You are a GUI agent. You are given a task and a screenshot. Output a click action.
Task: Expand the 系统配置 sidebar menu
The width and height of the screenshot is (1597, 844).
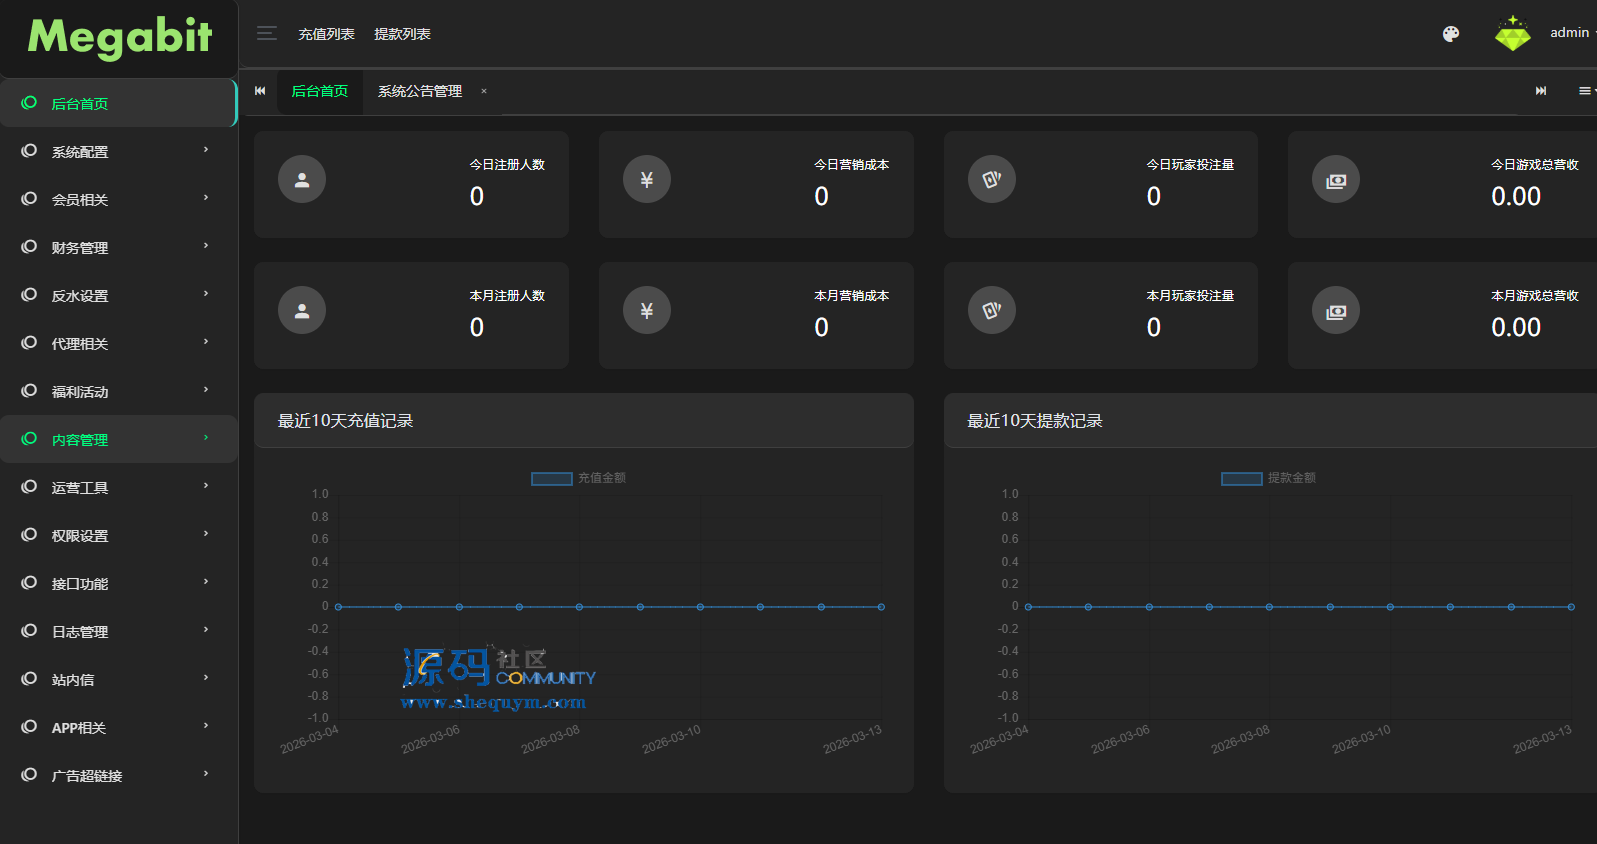[118, 152]
